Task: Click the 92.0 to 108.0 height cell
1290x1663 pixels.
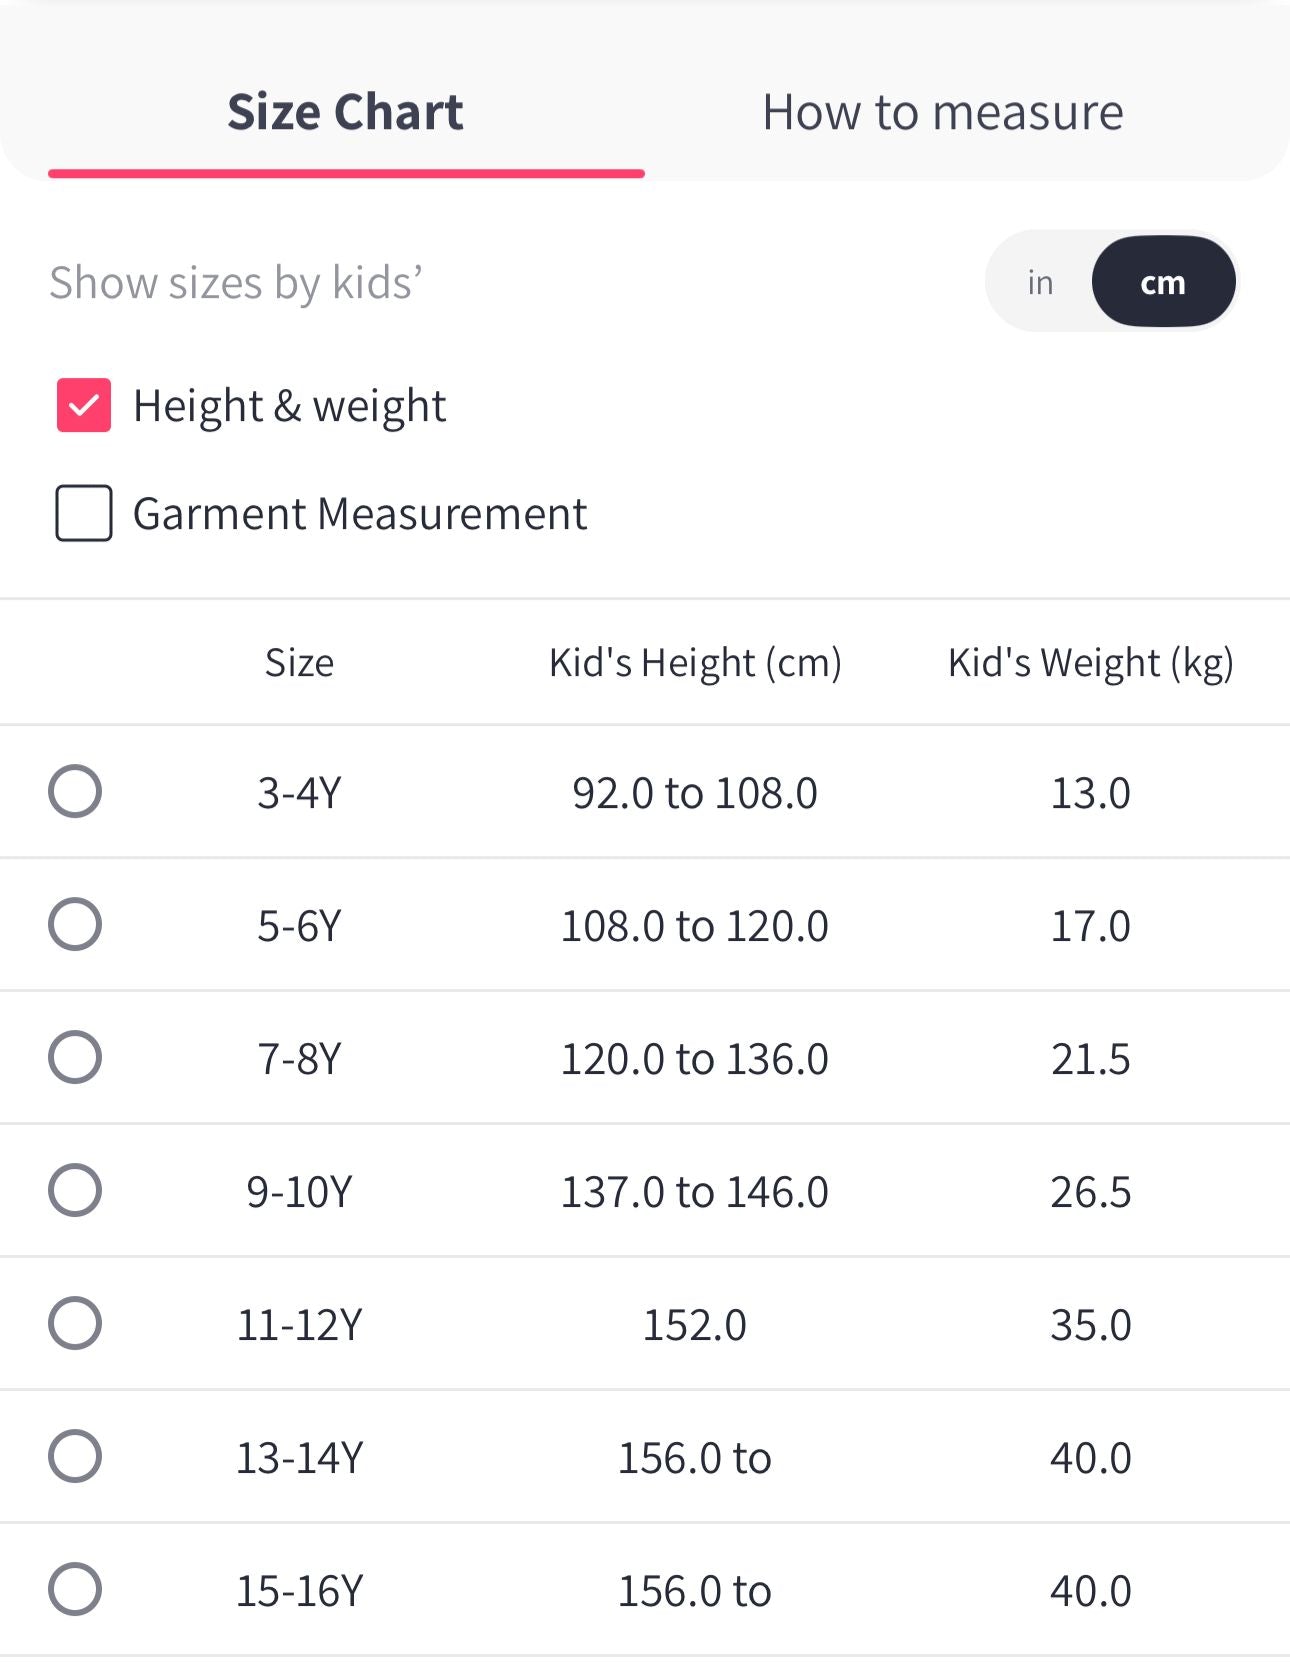Action: tap(695, 793)
